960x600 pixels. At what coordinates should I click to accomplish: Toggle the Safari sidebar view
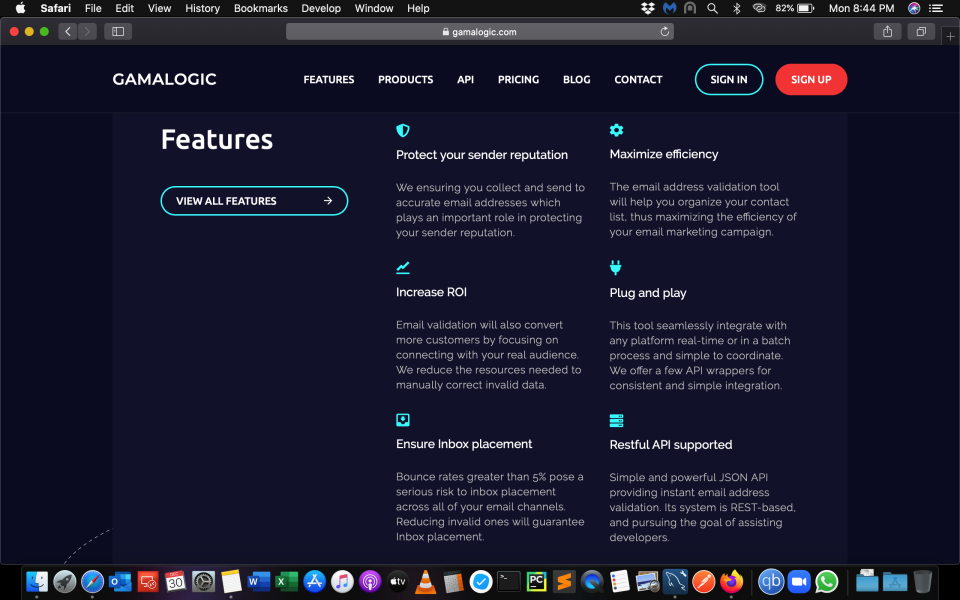[117, 31]
